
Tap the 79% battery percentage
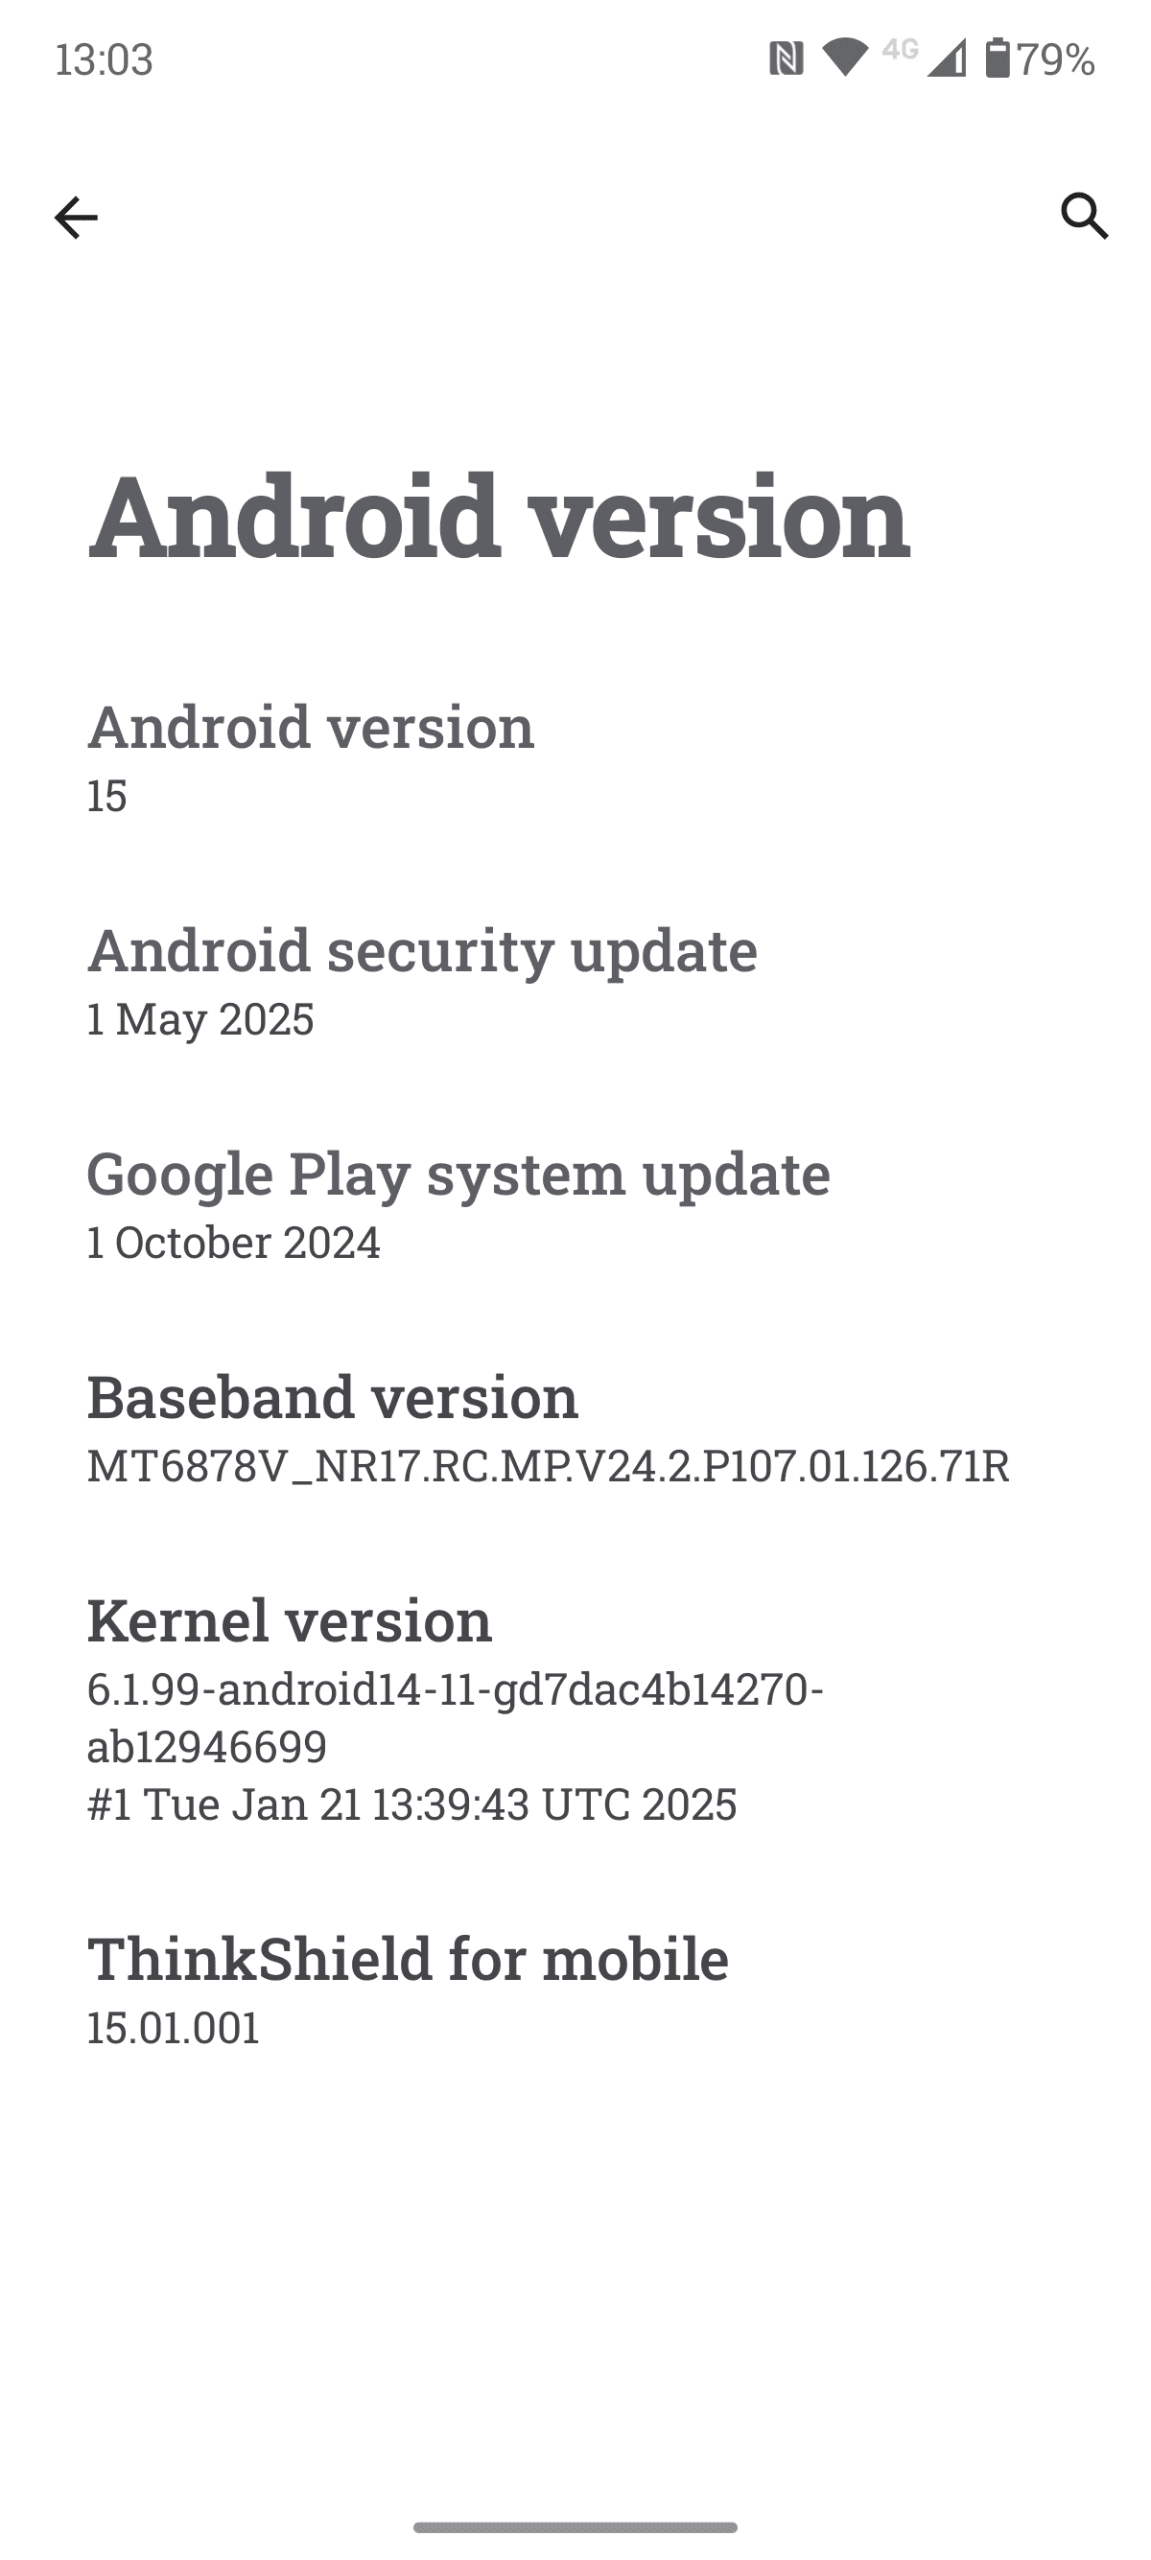1056,60
